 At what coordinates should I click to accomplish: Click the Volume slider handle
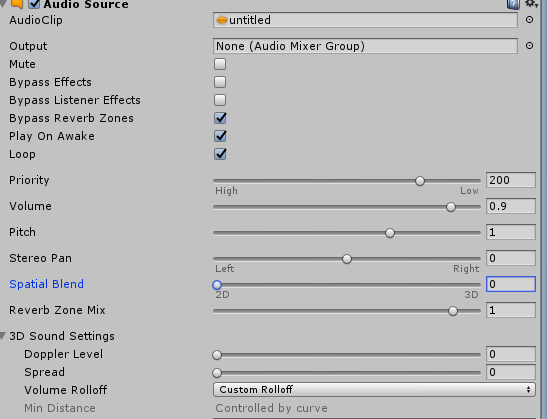[x=451, y=207]
